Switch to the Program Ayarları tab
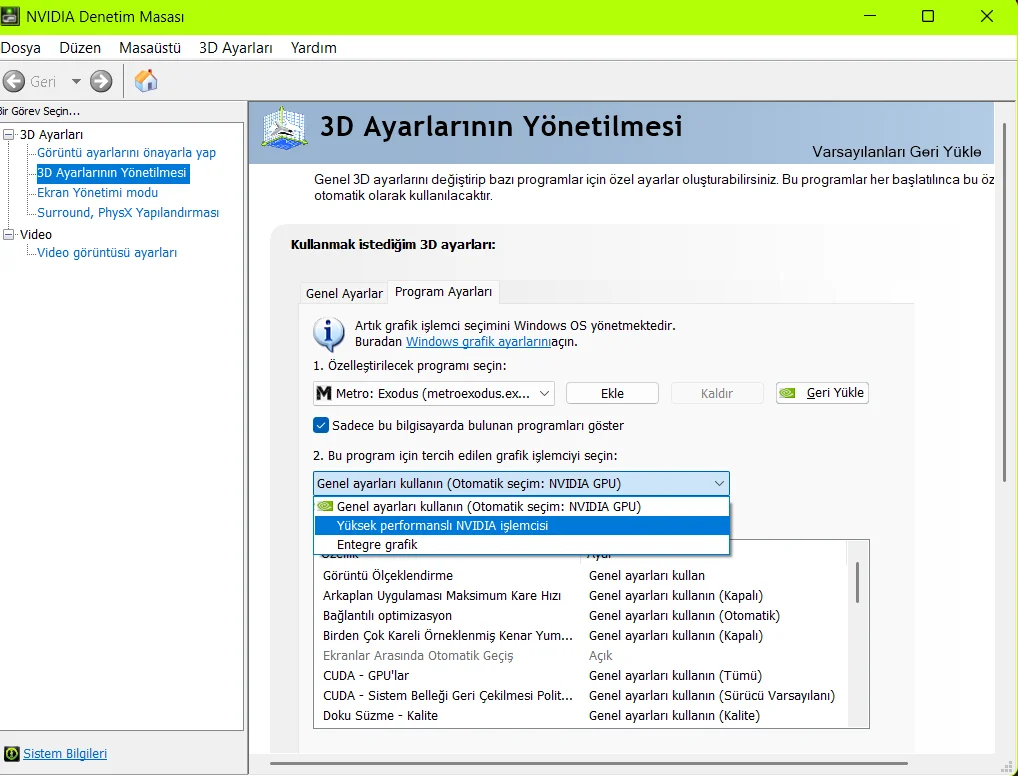This screenshot has height=776, width=1018. 443,292
